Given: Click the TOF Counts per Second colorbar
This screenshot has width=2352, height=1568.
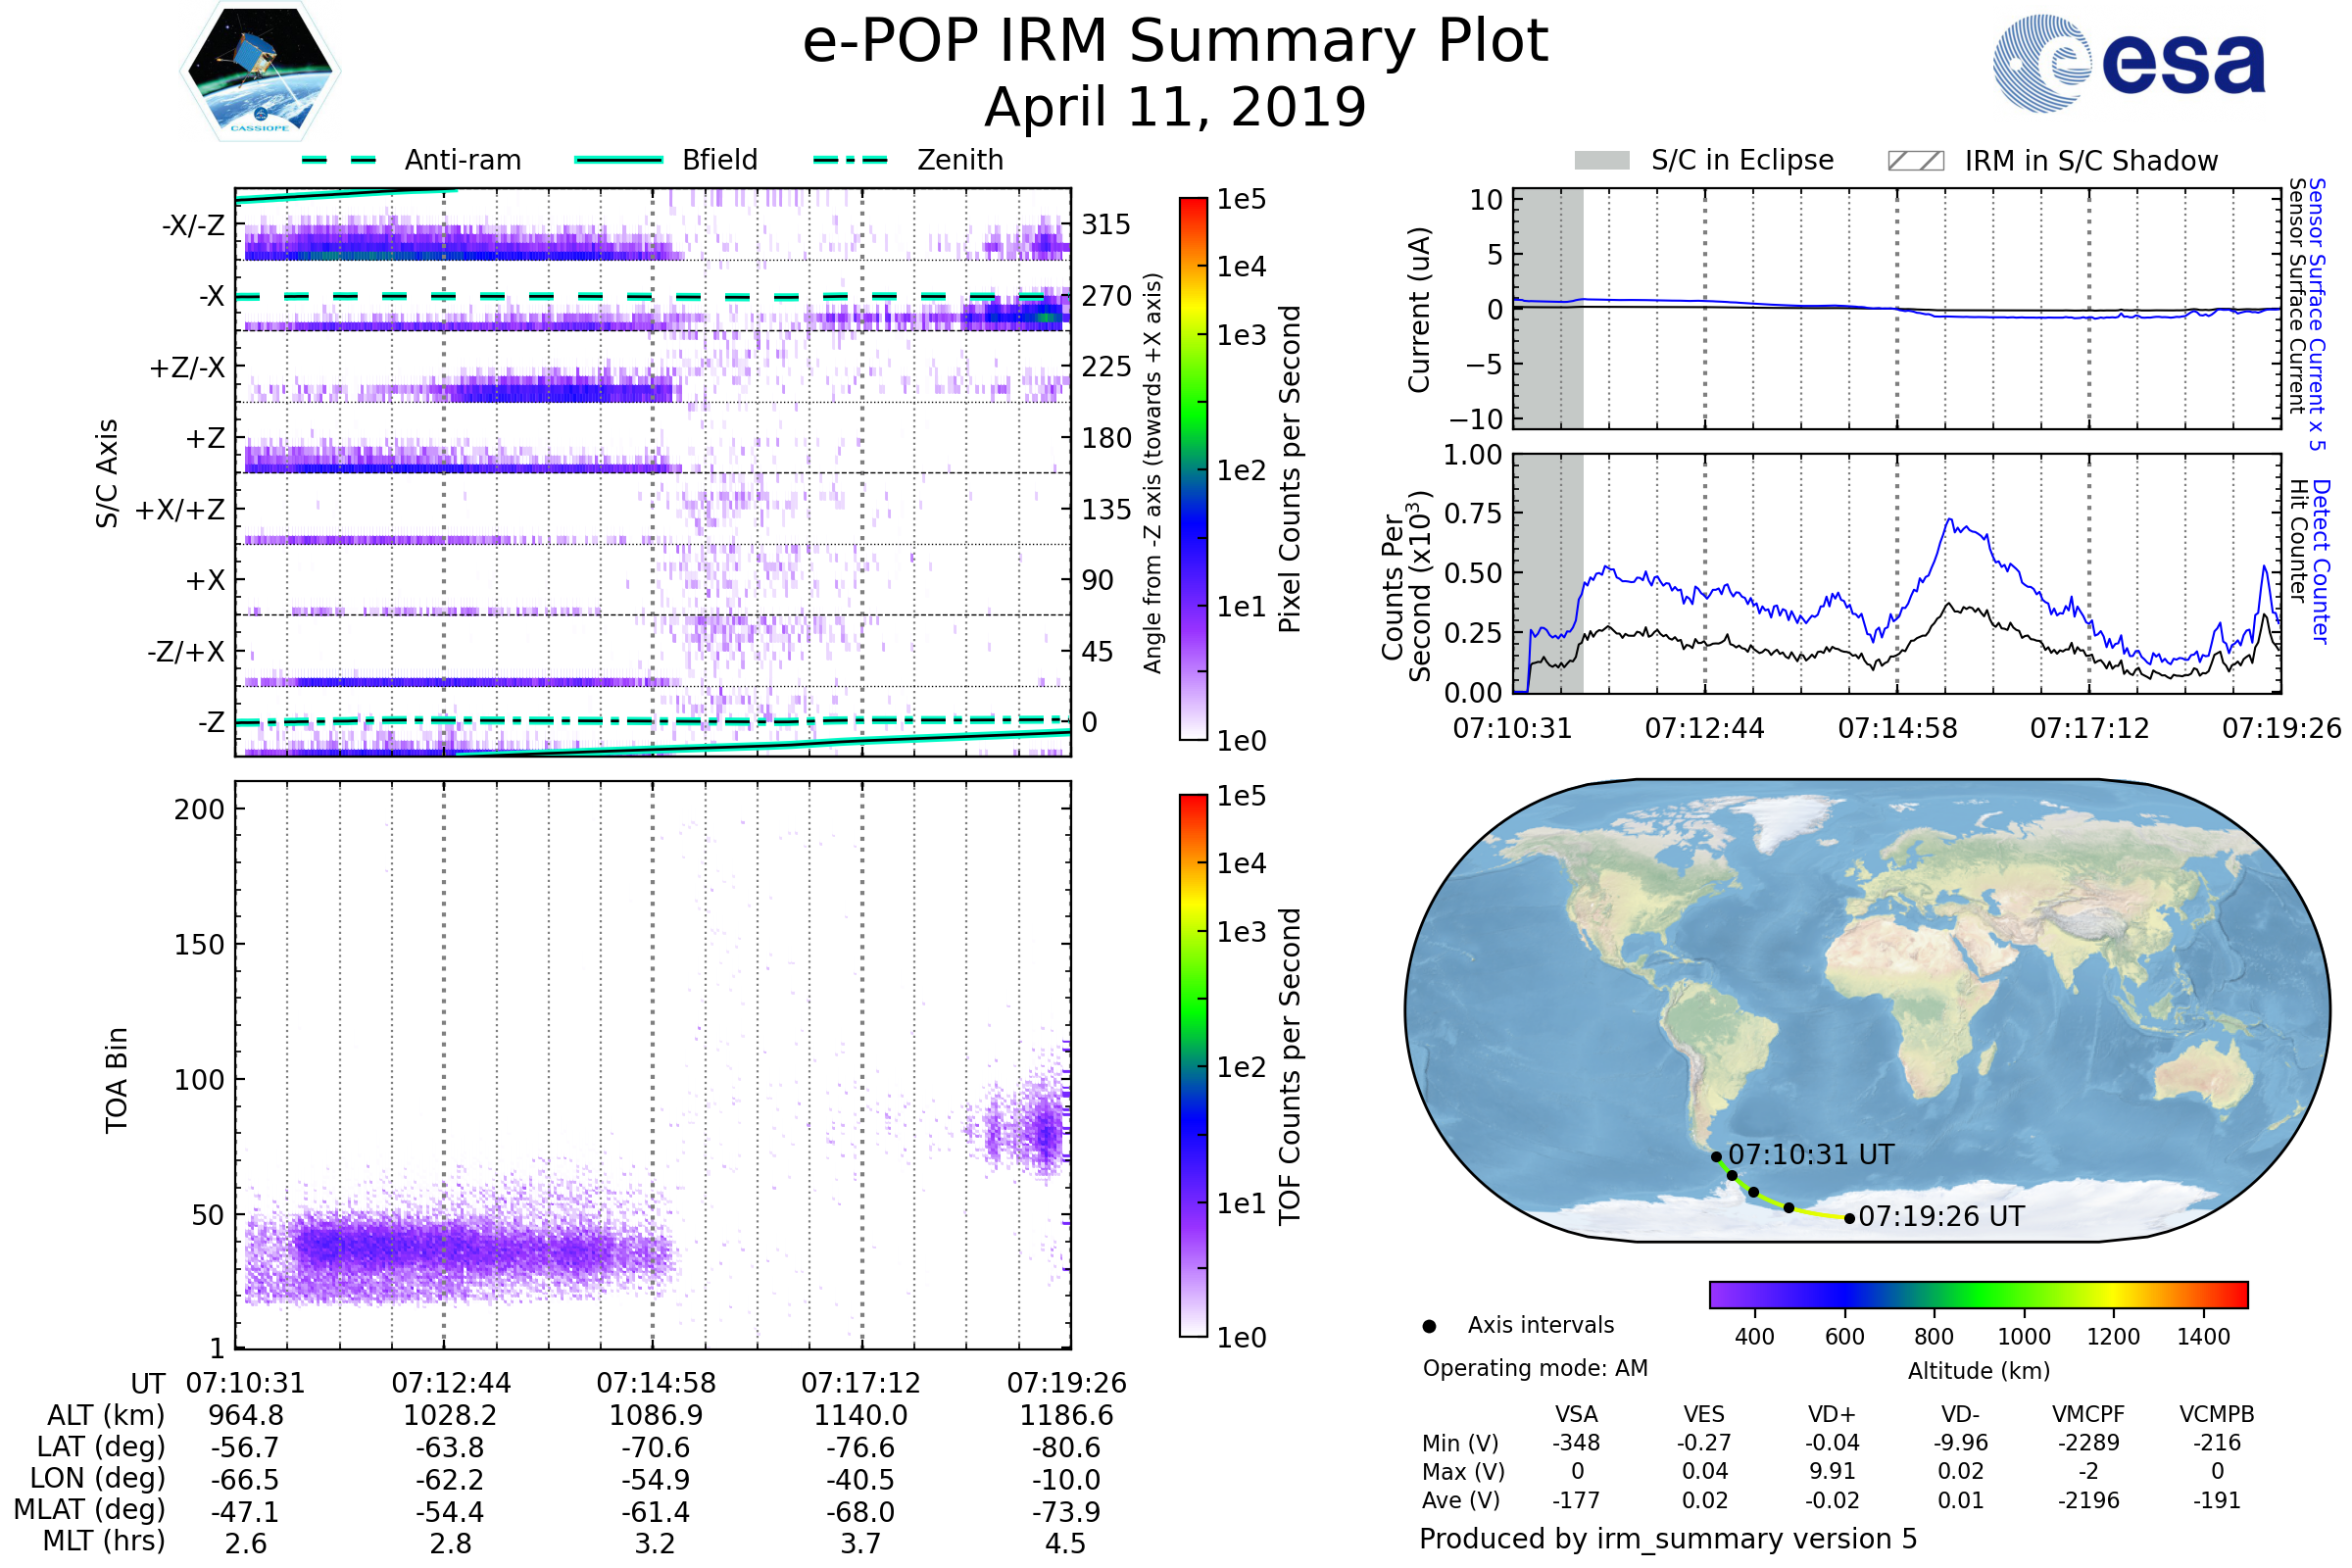Looking at the screenshot, I should click(1193, 1065).
